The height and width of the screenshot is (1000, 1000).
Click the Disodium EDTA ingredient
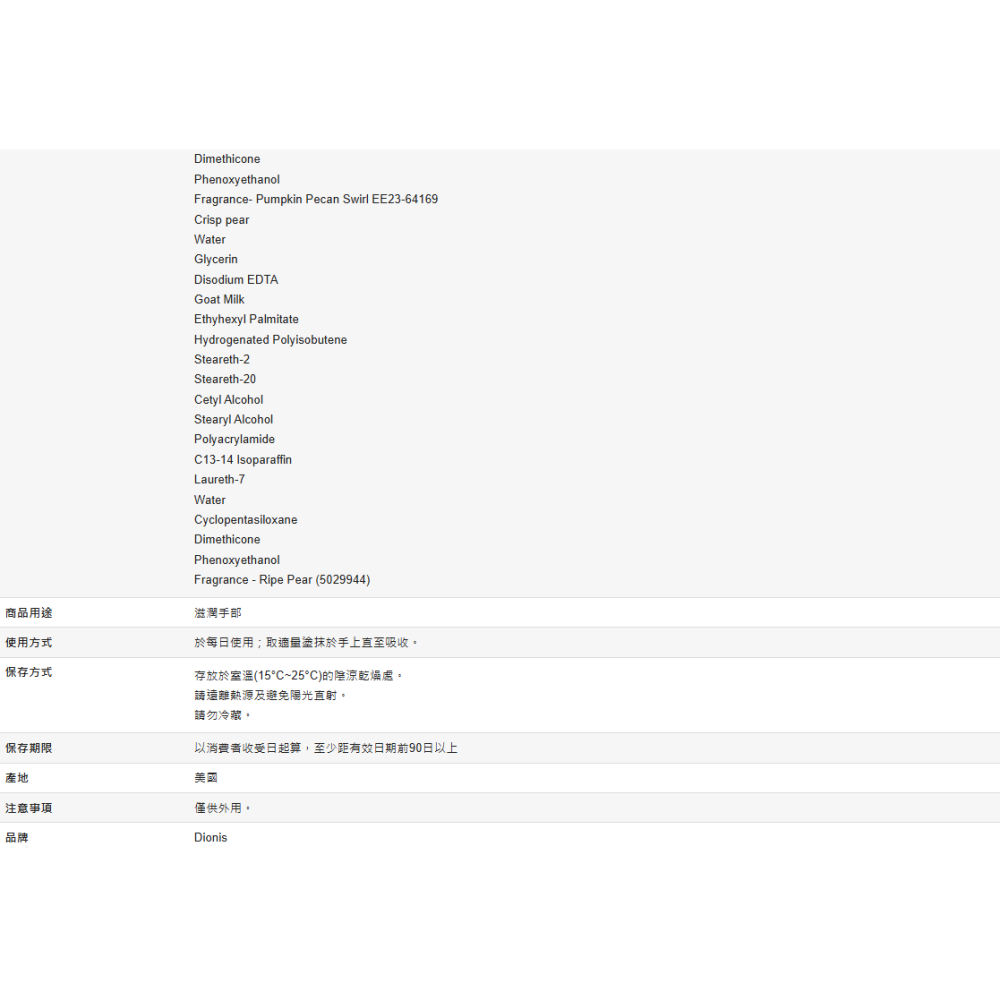pyautogui.click(x=236, y=279)
